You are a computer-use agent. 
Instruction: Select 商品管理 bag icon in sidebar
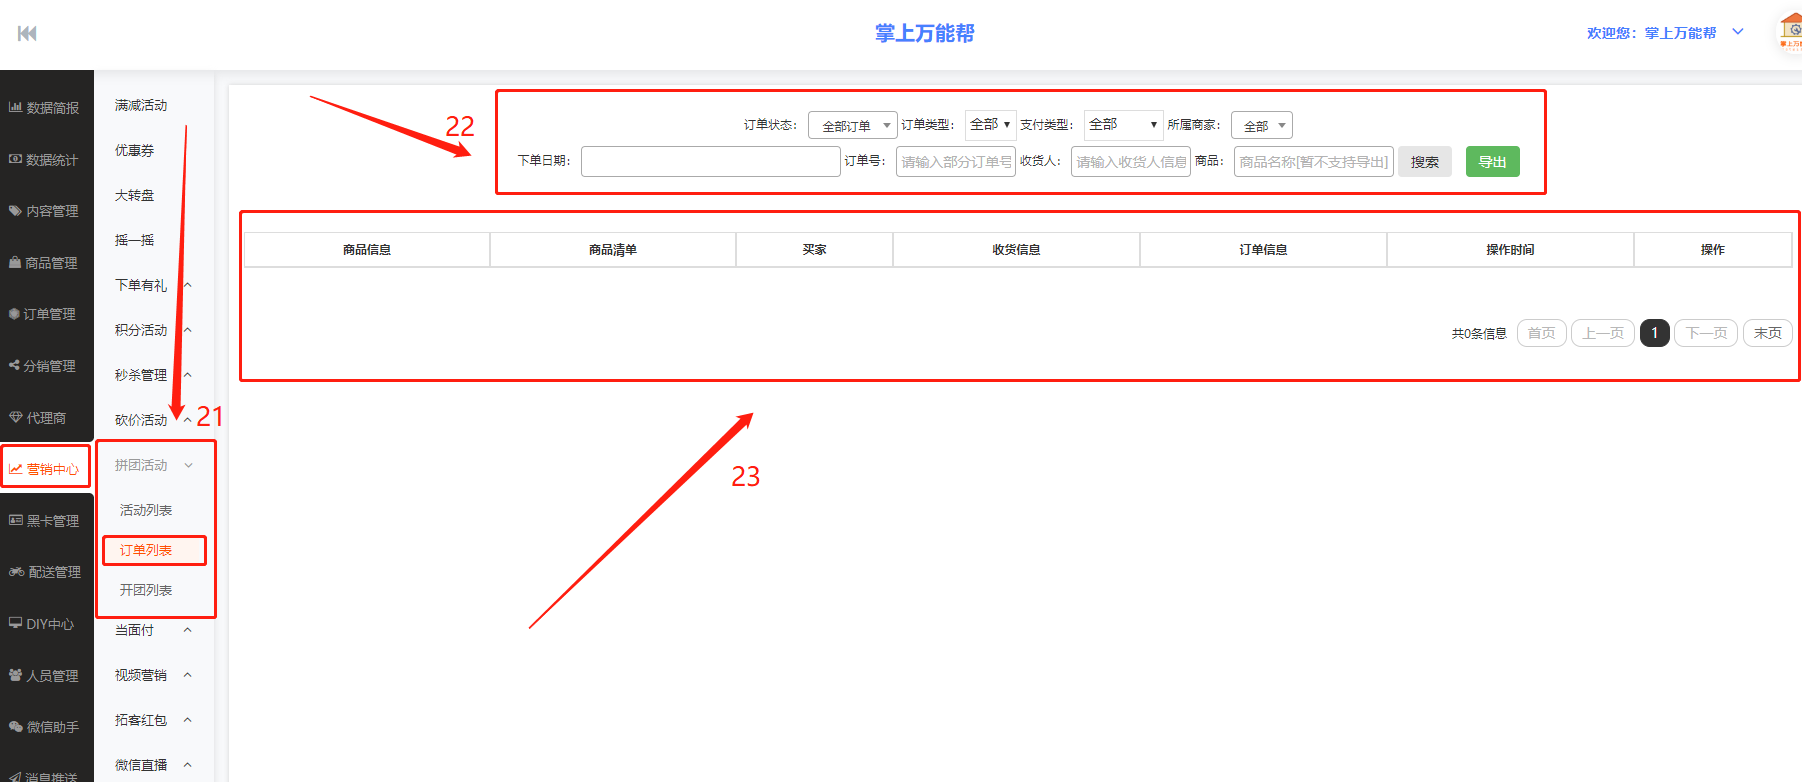point(15,263)
